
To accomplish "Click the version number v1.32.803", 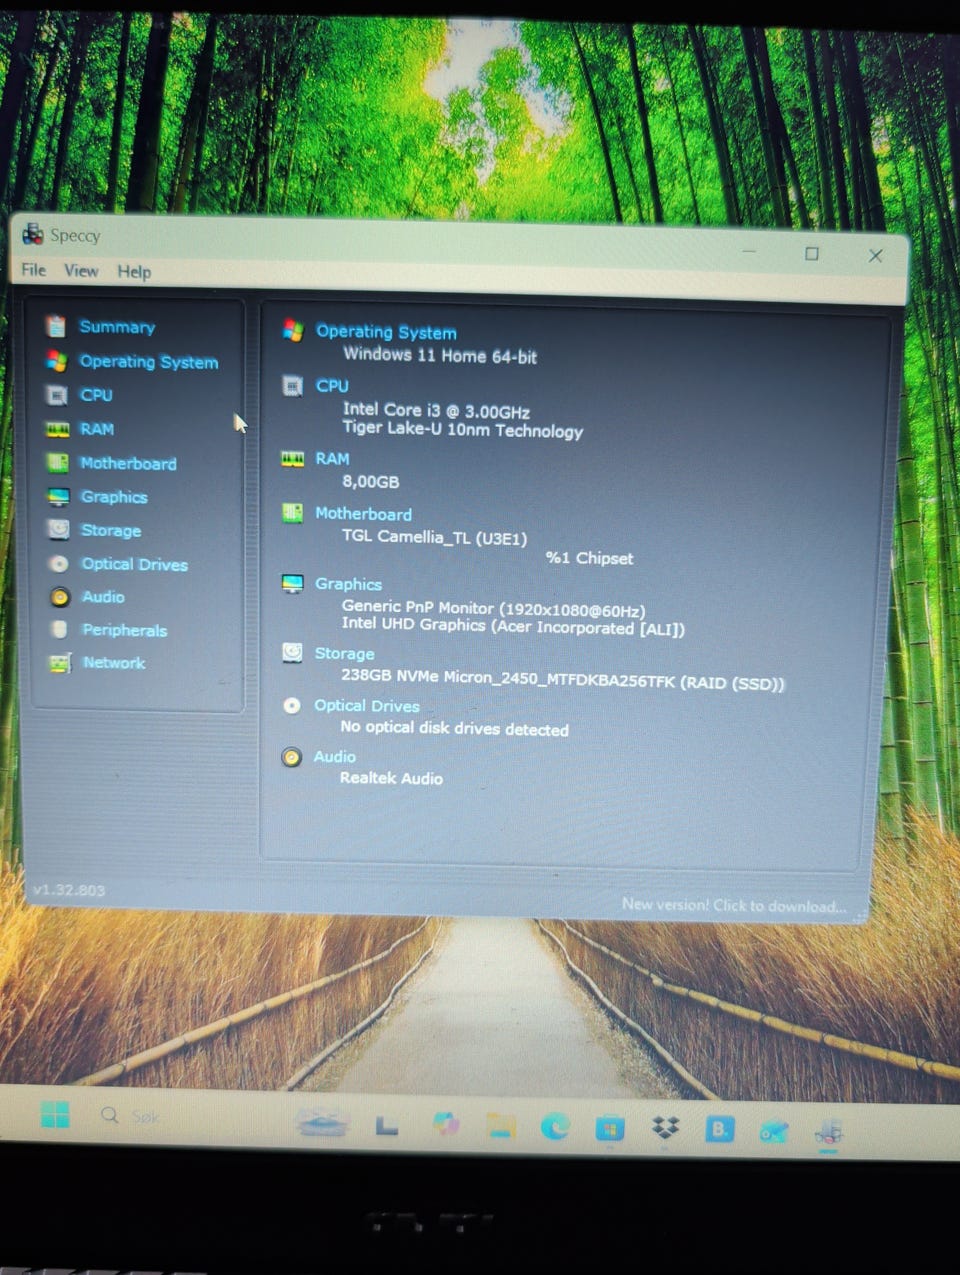I will (69, 889).
